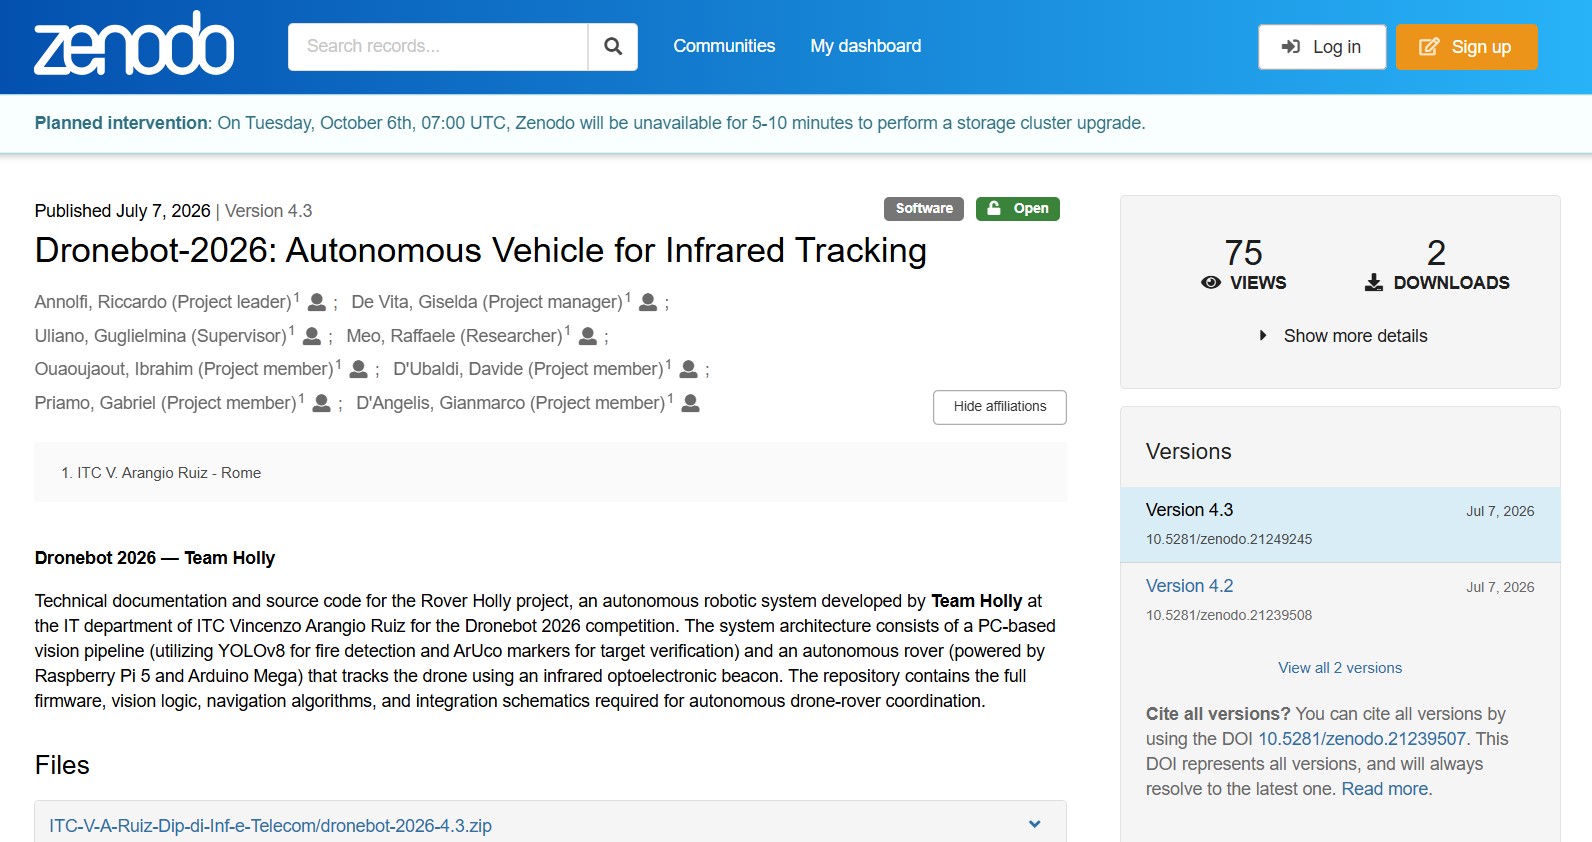The width and height of the screenshot is (1592, 842).
Task: Open the View all 2 versions link
Action: tap(1340, 668)
